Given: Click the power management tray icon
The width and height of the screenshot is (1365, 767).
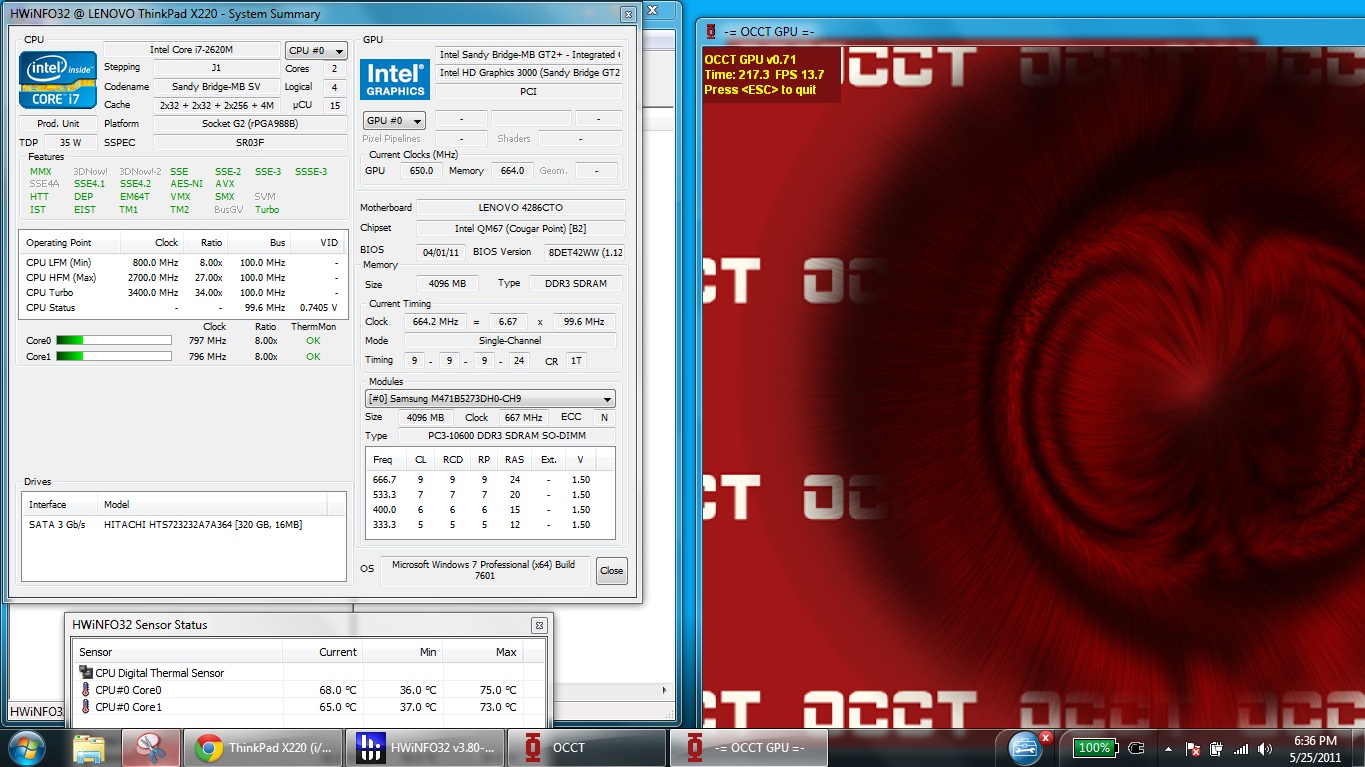Looking at the screenshot, I should click(1217, 748).
